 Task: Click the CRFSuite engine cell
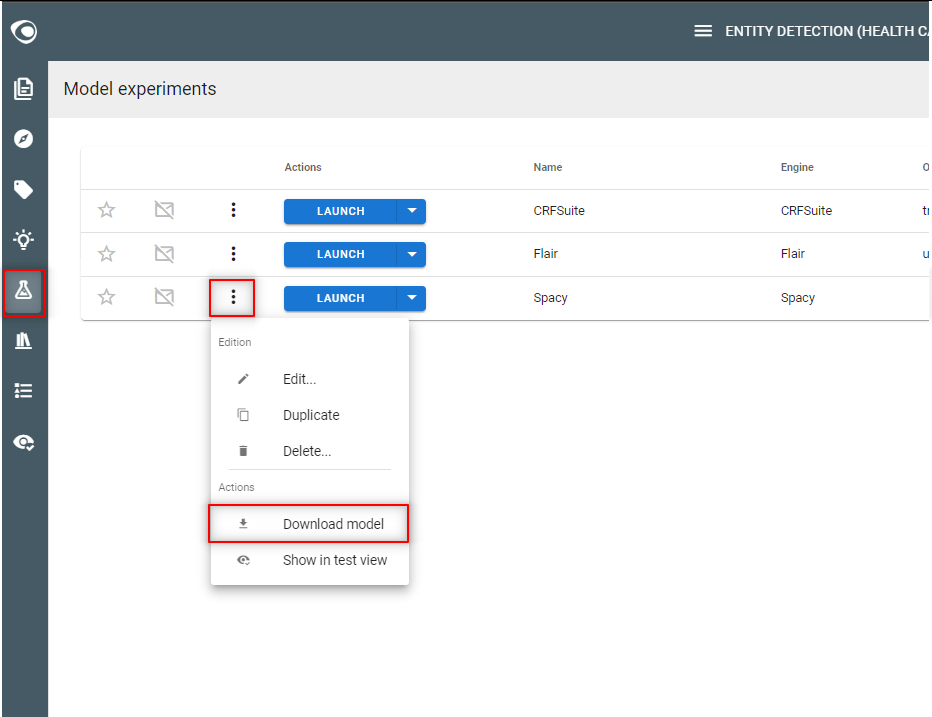[806, 210]
